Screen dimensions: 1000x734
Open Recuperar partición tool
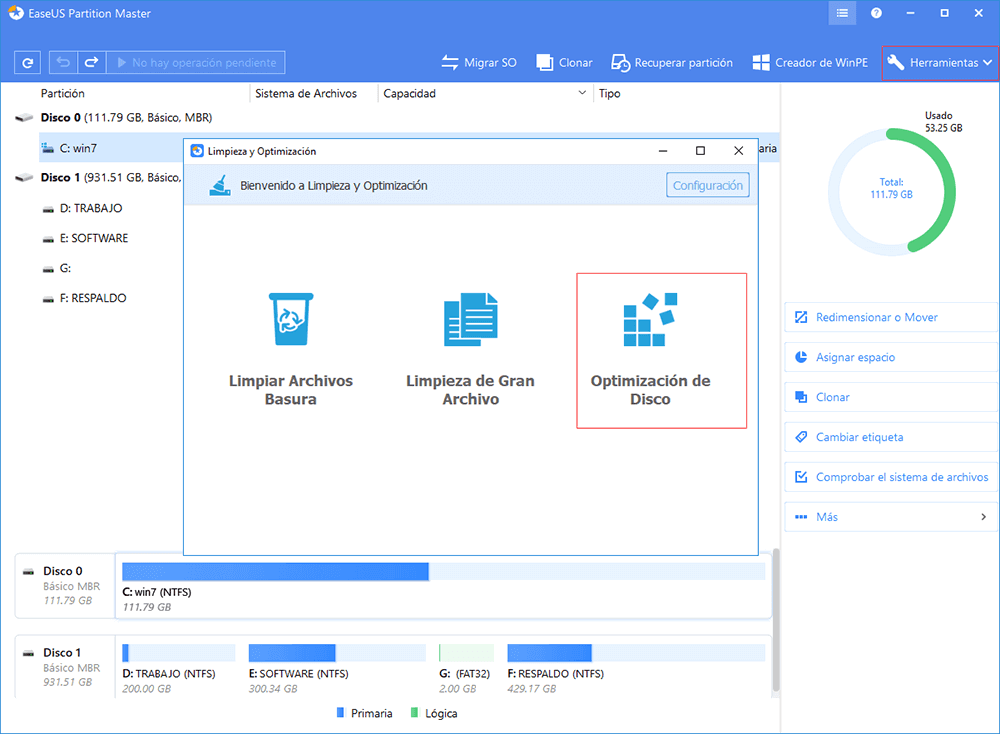coord(672,62)
